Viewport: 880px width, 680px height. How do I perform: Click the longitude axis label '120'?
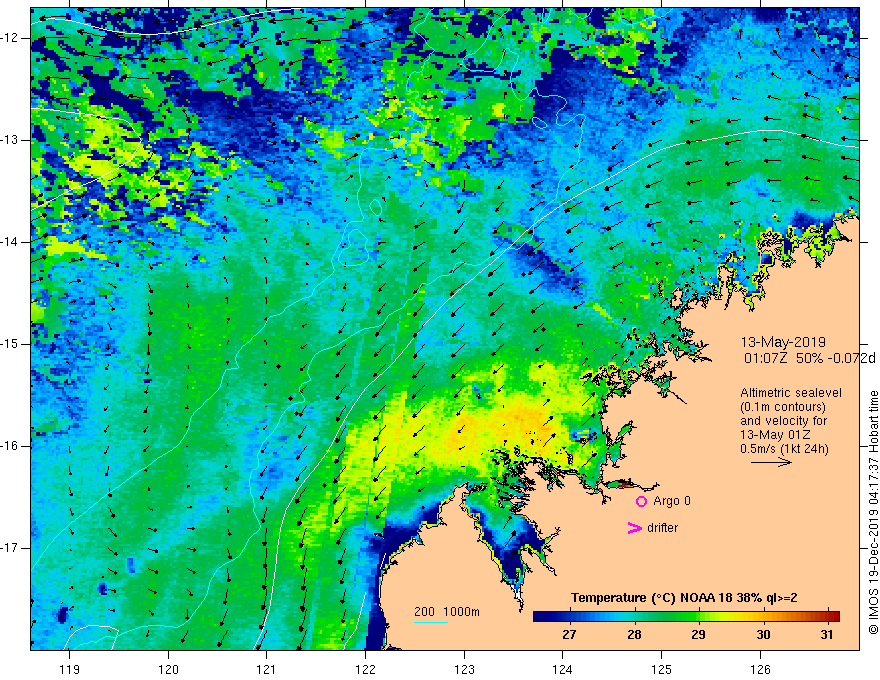(x=168, y=669)
